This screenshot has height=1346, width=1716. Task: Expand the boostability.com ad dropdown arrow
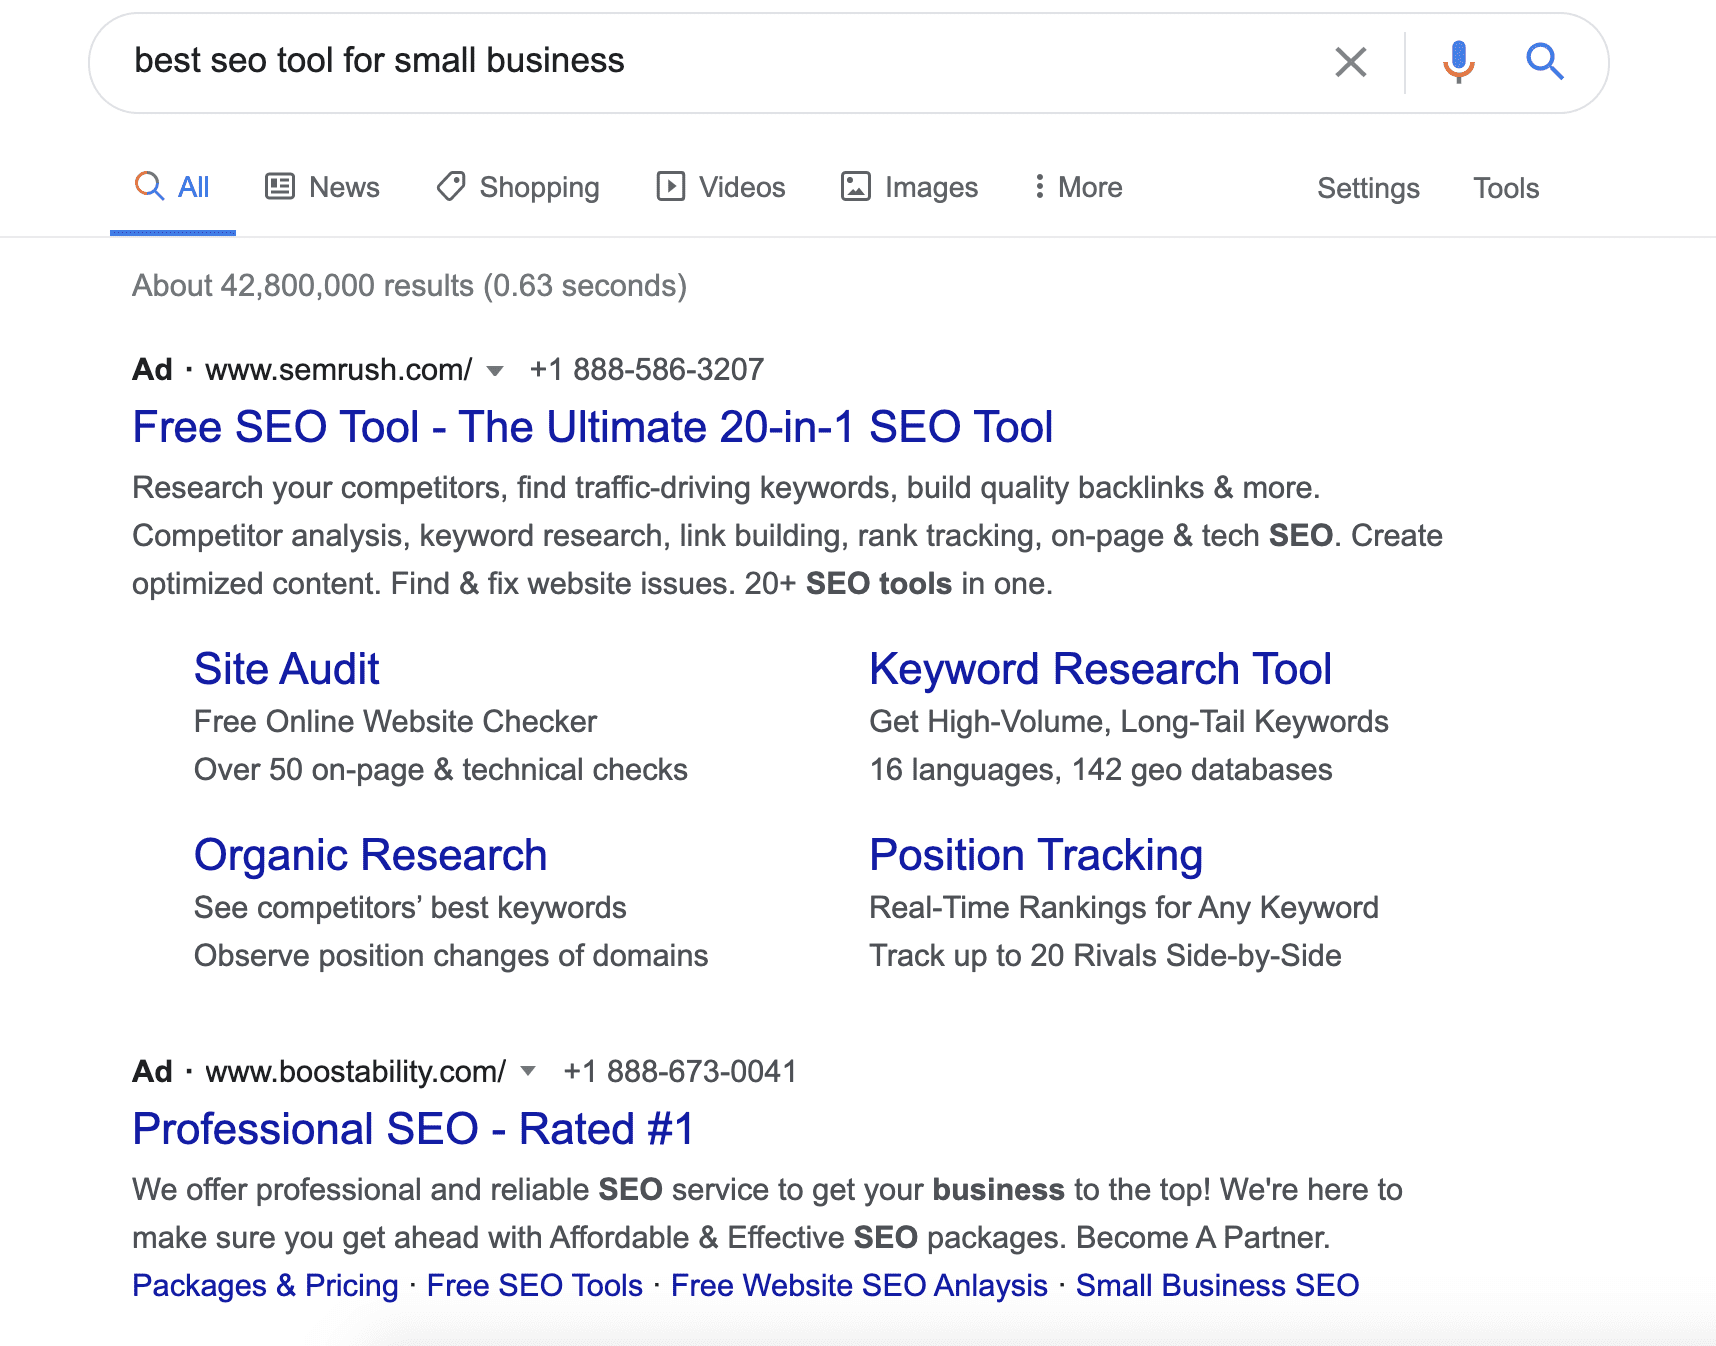pos(529,1072)
